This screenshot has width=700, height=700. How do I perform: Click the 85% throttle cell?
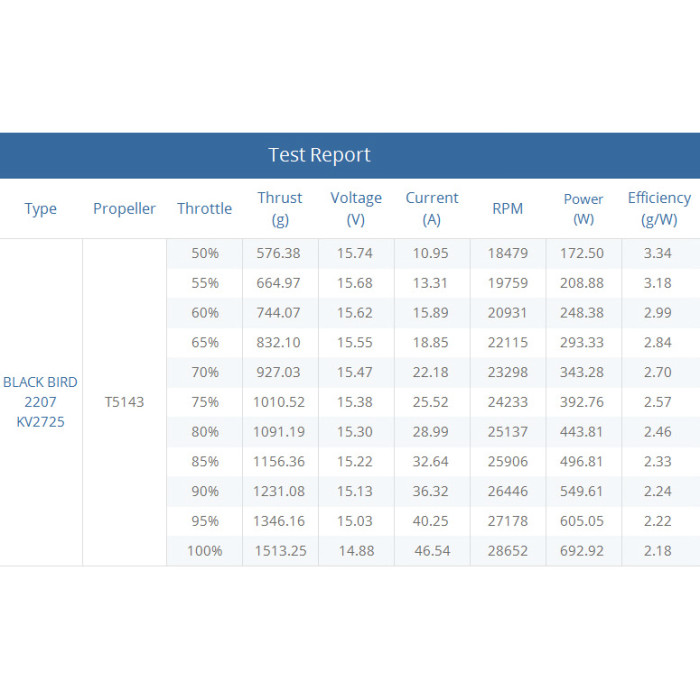click(205, 462)
